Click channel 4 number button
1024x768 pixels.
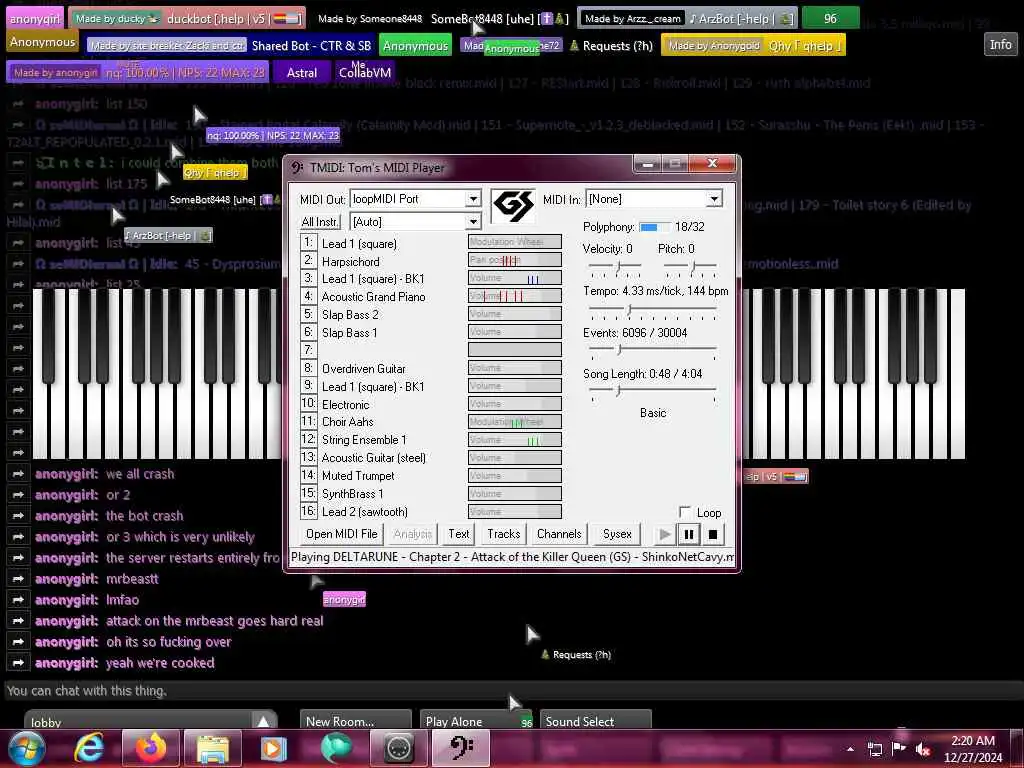click(x=308, y=296)
